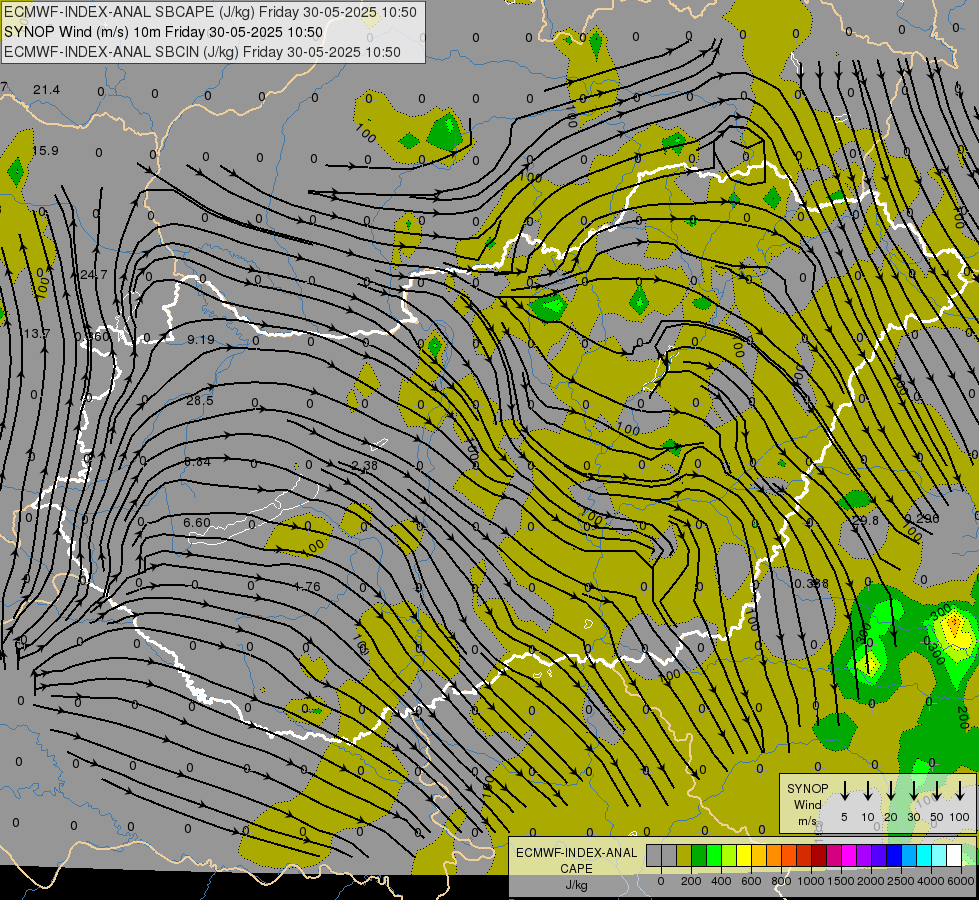Click the 21.4 value on the map

point(46,90)
